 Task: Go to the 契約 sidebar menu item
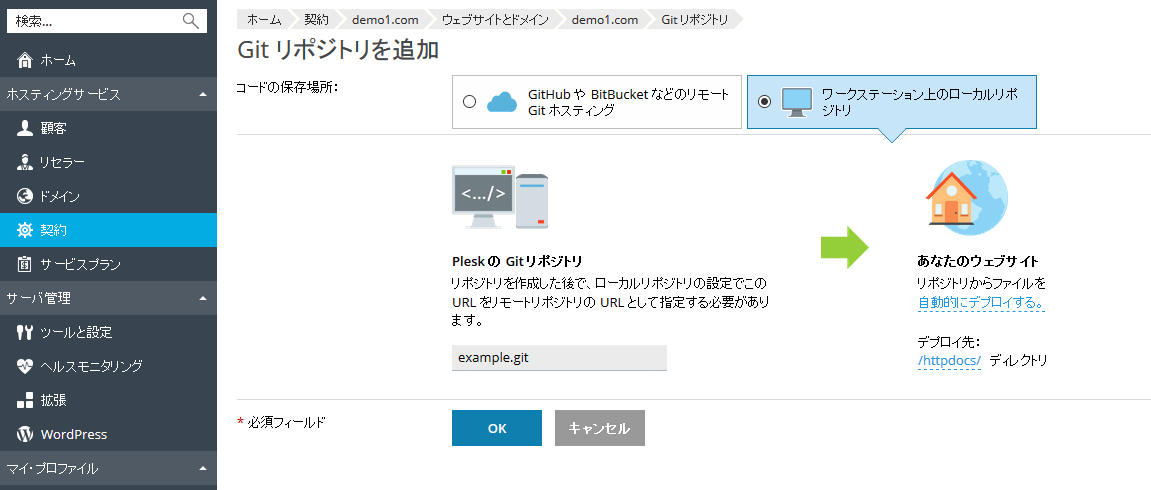coord(54,230)
